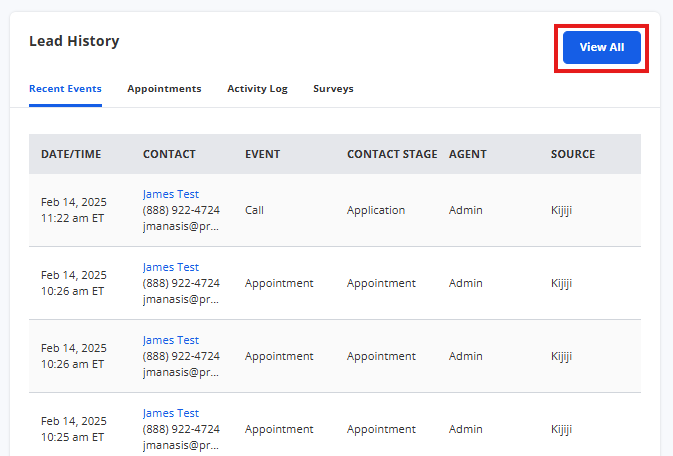
Task: Open James Test in first 10:26 am row
Action: coord(171,267)
